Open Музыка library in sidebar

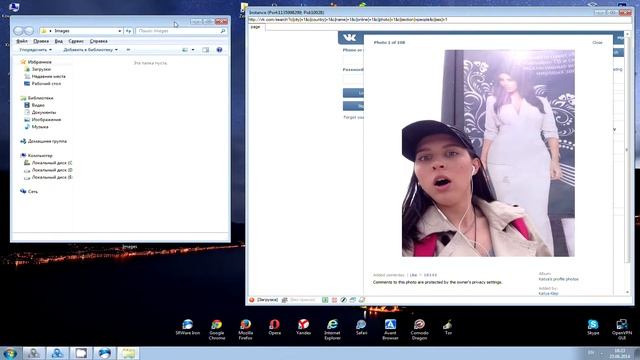coord(40,127)
